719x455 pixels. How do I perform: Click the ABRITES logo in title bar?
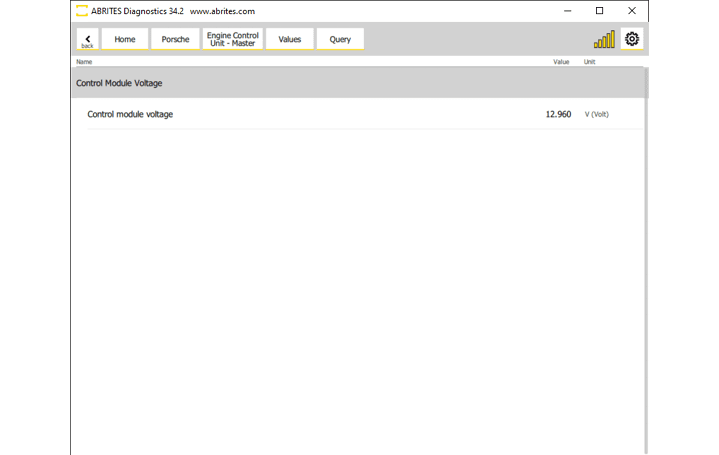tap(82, 11)
